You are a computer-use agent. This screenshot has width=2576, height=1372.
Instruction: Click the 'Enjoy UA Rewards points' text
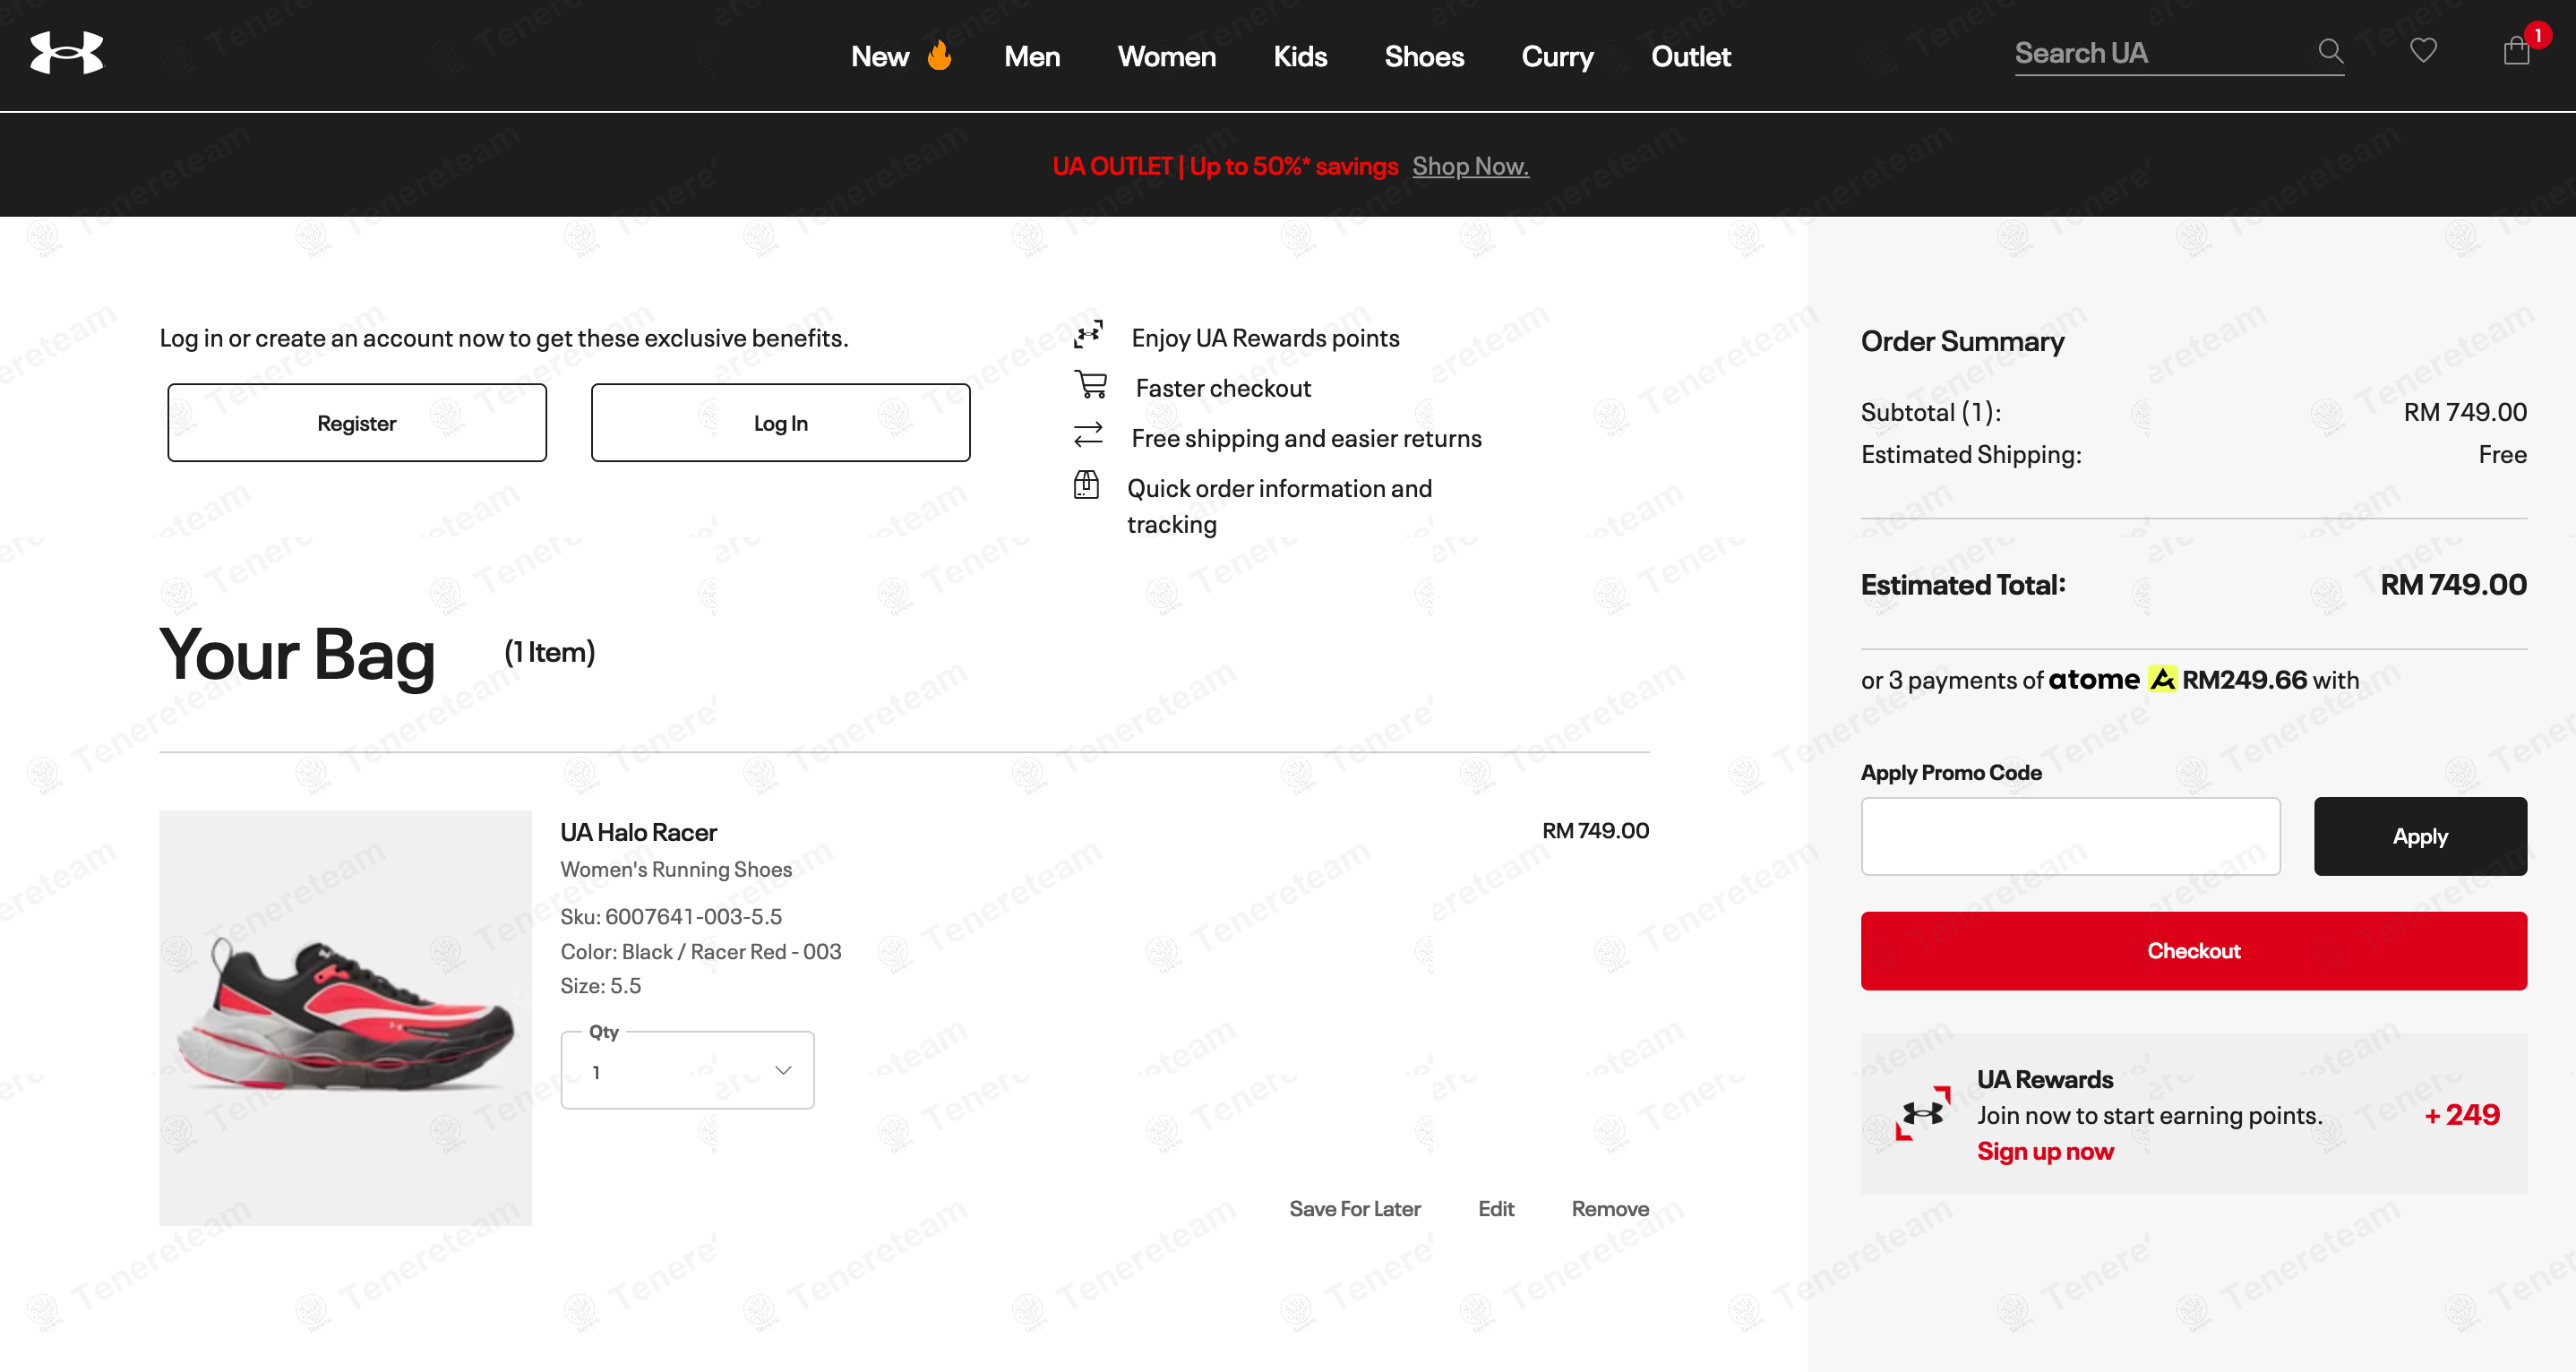tap(1265, 338)
